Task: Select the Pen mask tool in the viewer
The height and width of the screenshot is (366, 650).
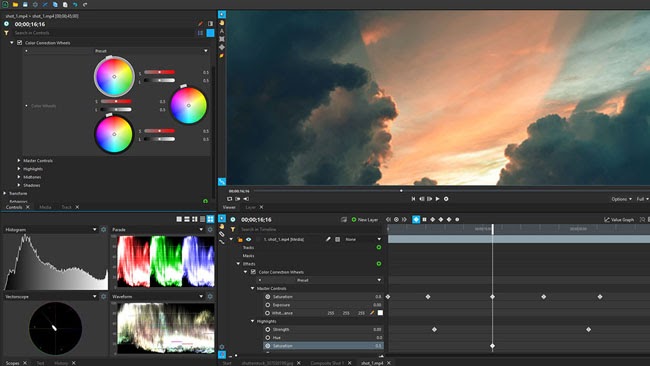Action: 222,56
